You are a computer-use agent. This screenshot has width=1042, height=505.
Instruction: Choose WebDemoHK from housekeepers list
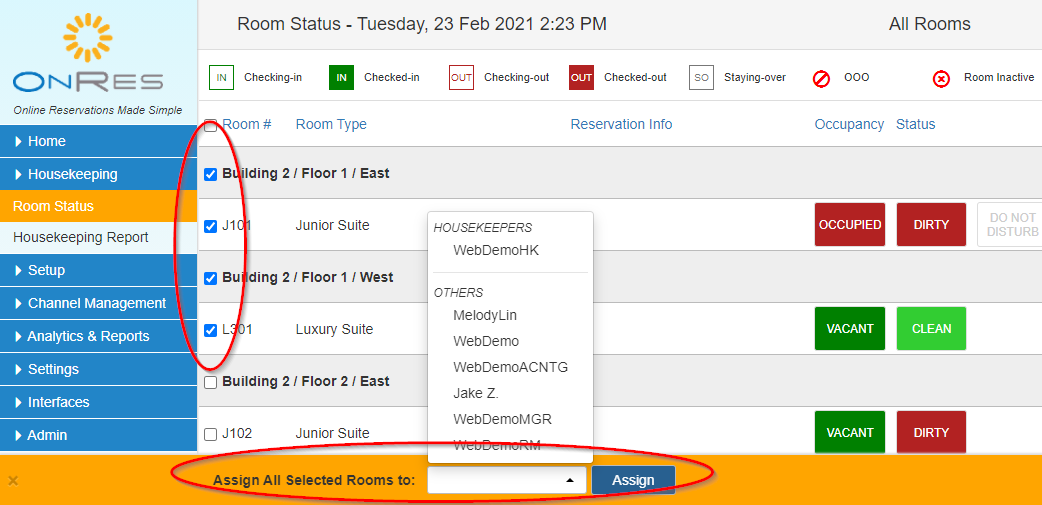pos(496,250)
